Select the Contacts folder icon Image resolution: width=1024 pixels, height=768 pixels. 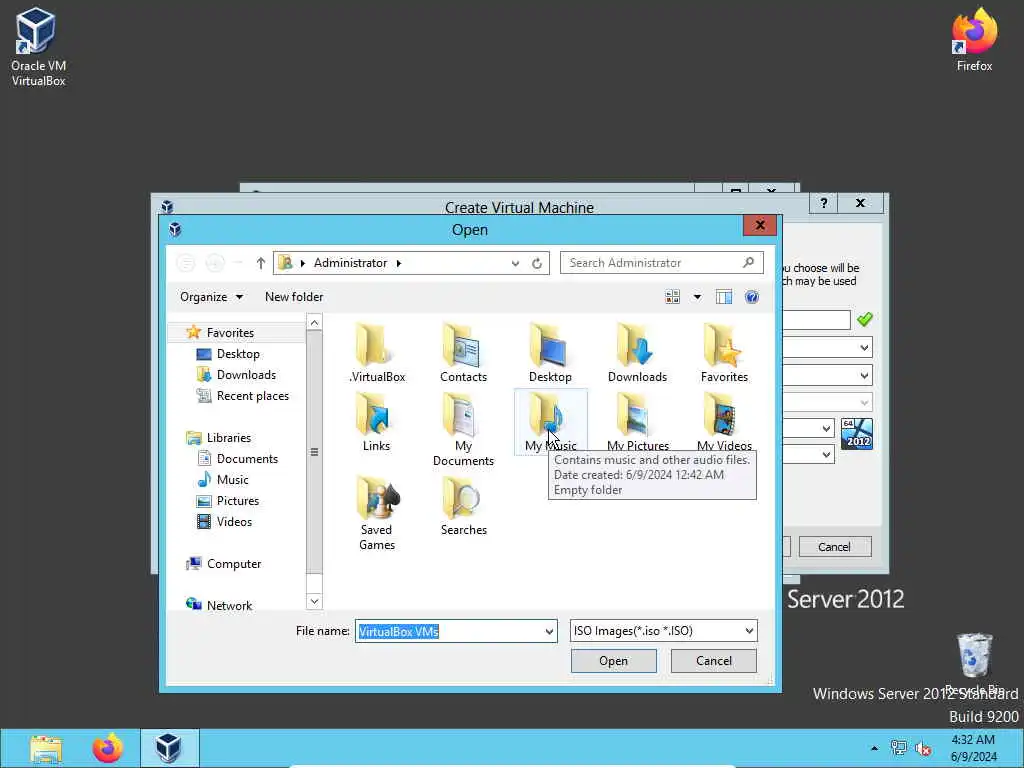pyautogui.click(x=463, y=353)
